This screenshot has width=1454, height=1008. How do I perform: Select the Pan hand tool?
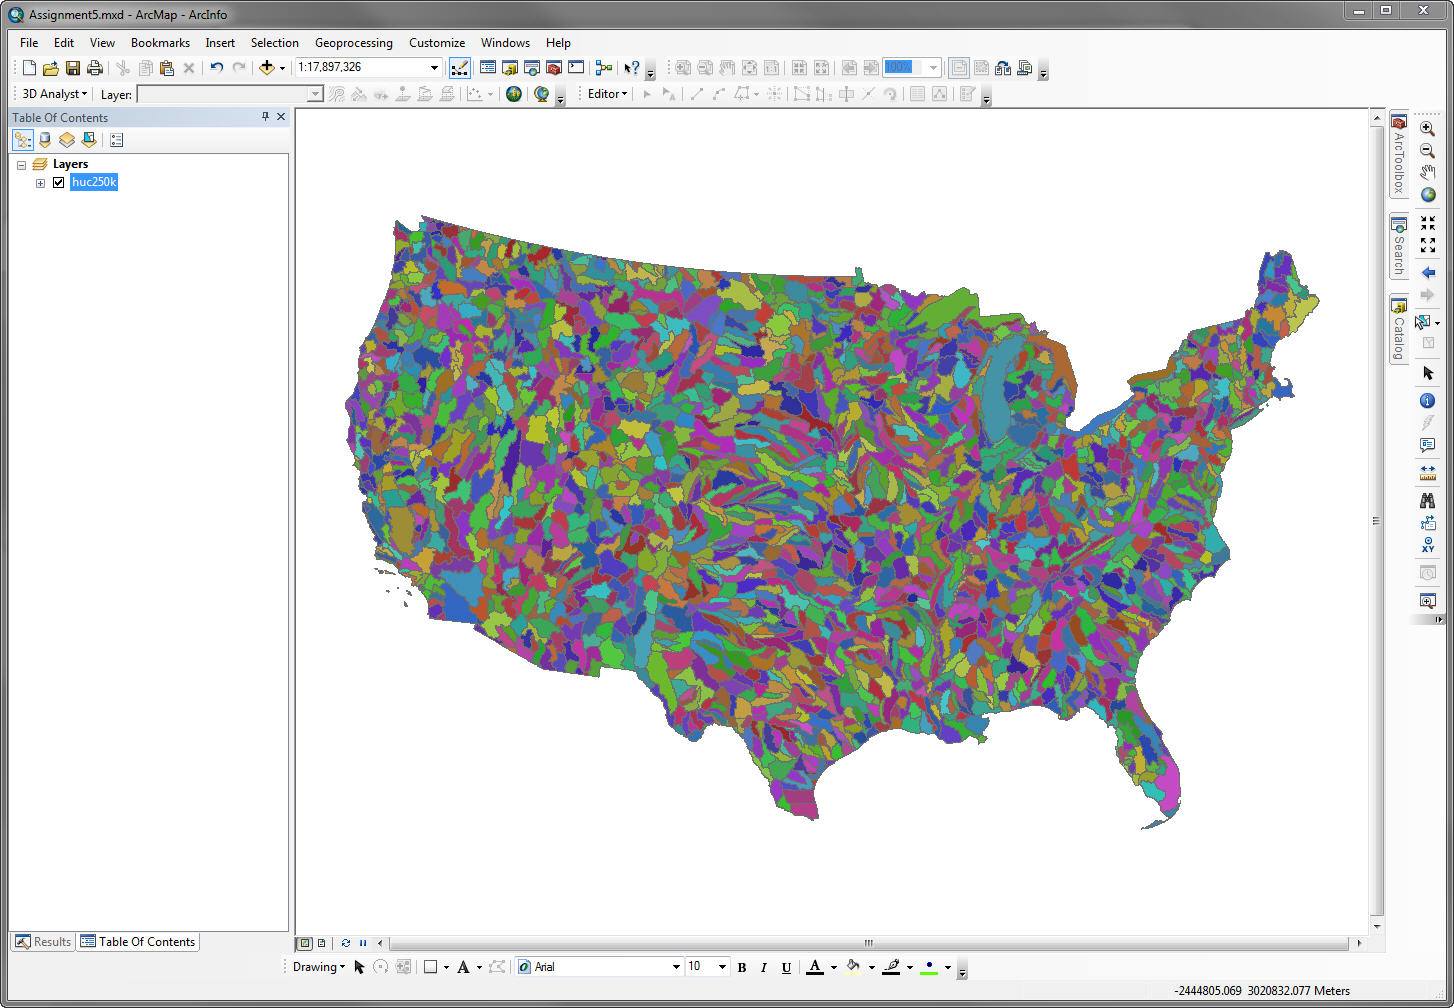point(1427,173)
